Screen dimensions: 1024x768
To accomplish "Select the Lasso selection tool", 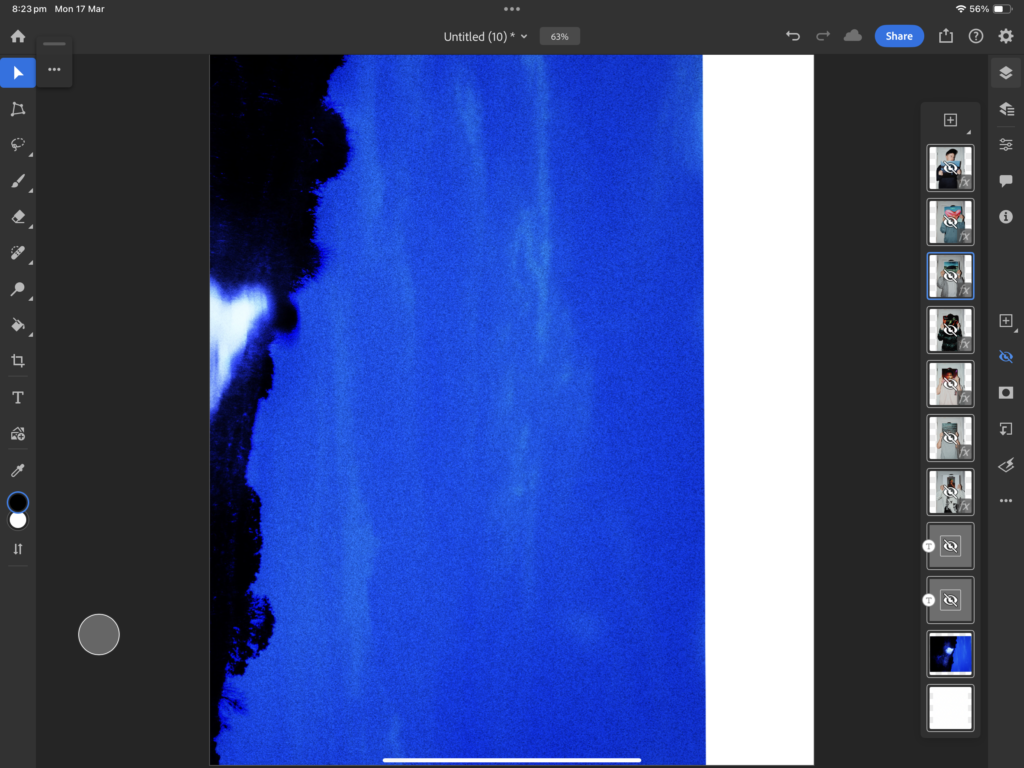I will tap(18, 145).
